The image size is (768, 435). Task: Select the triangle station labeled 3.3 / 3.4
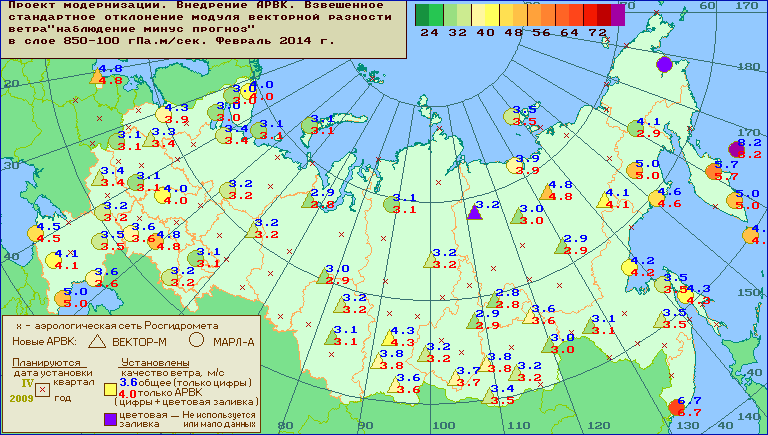click(150, 139)
